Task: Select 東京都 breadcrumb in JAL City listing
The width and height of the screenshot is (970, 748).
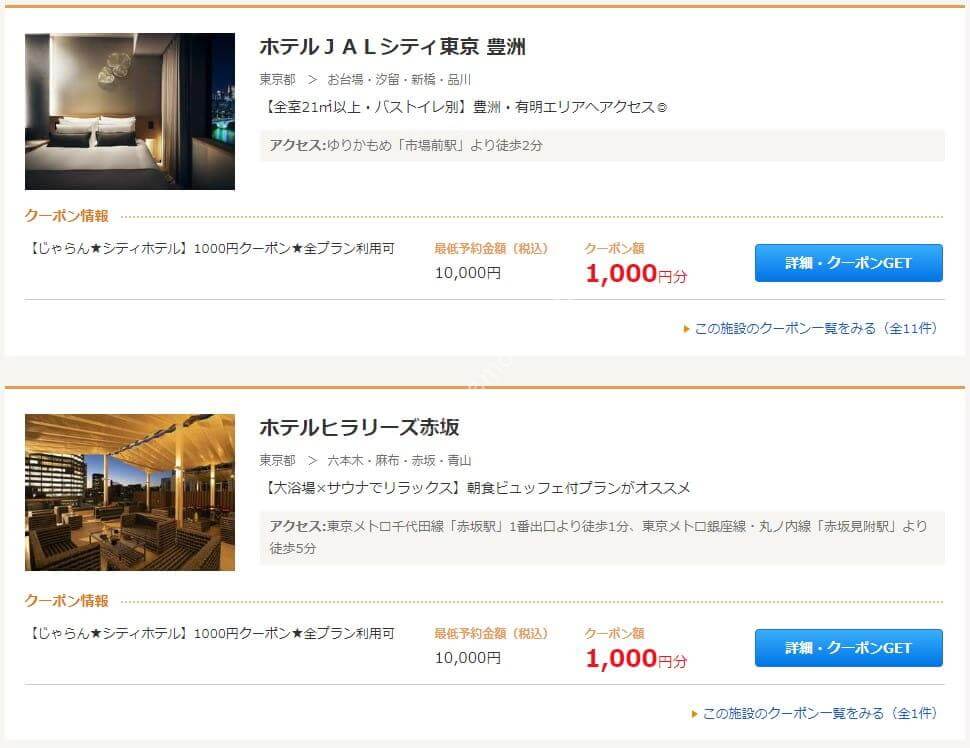Action: pyautogui.click(x=277, y=80)
